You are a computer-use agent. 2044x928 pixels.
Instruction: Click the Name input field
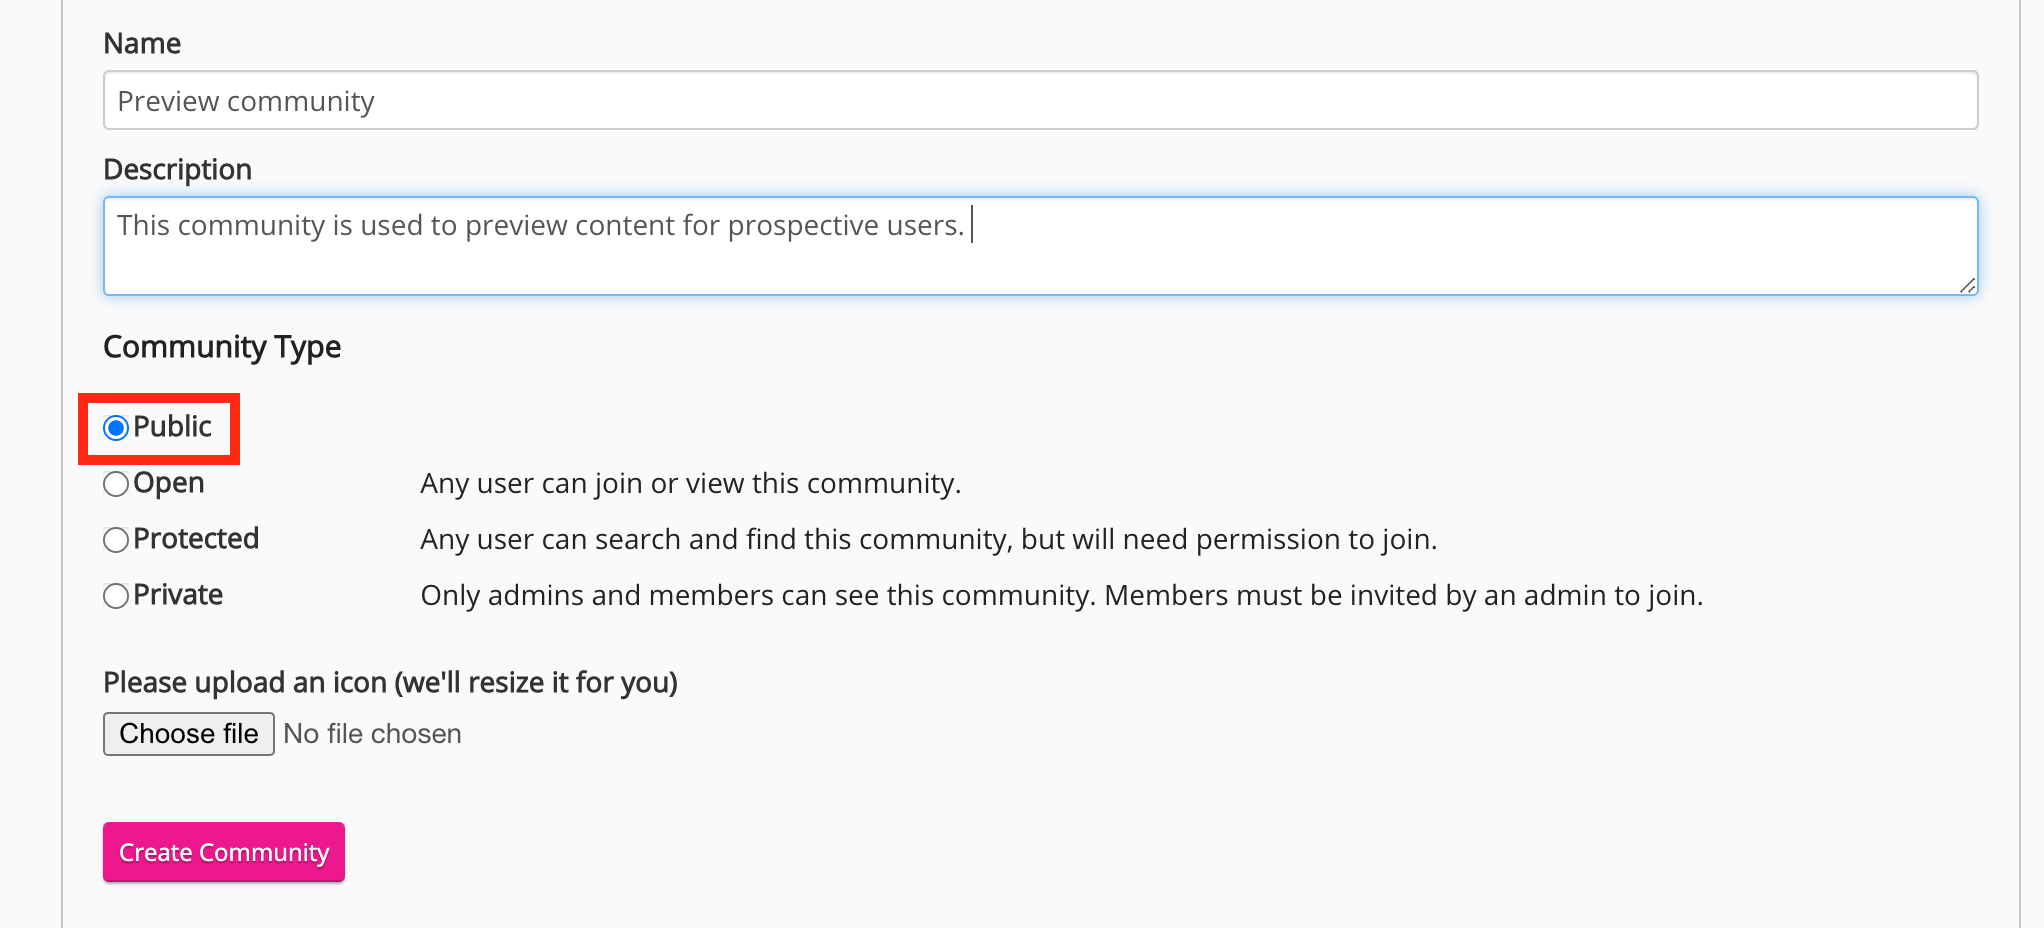[1040, 100]
